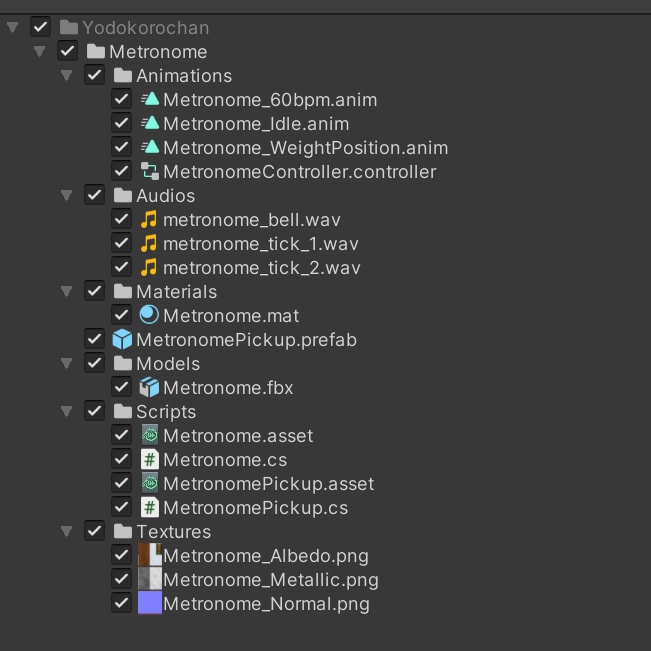Uncheck the MetronomePickup.prefab checkbox
Viewport: 651px width, 651px height.
point(95,340)
